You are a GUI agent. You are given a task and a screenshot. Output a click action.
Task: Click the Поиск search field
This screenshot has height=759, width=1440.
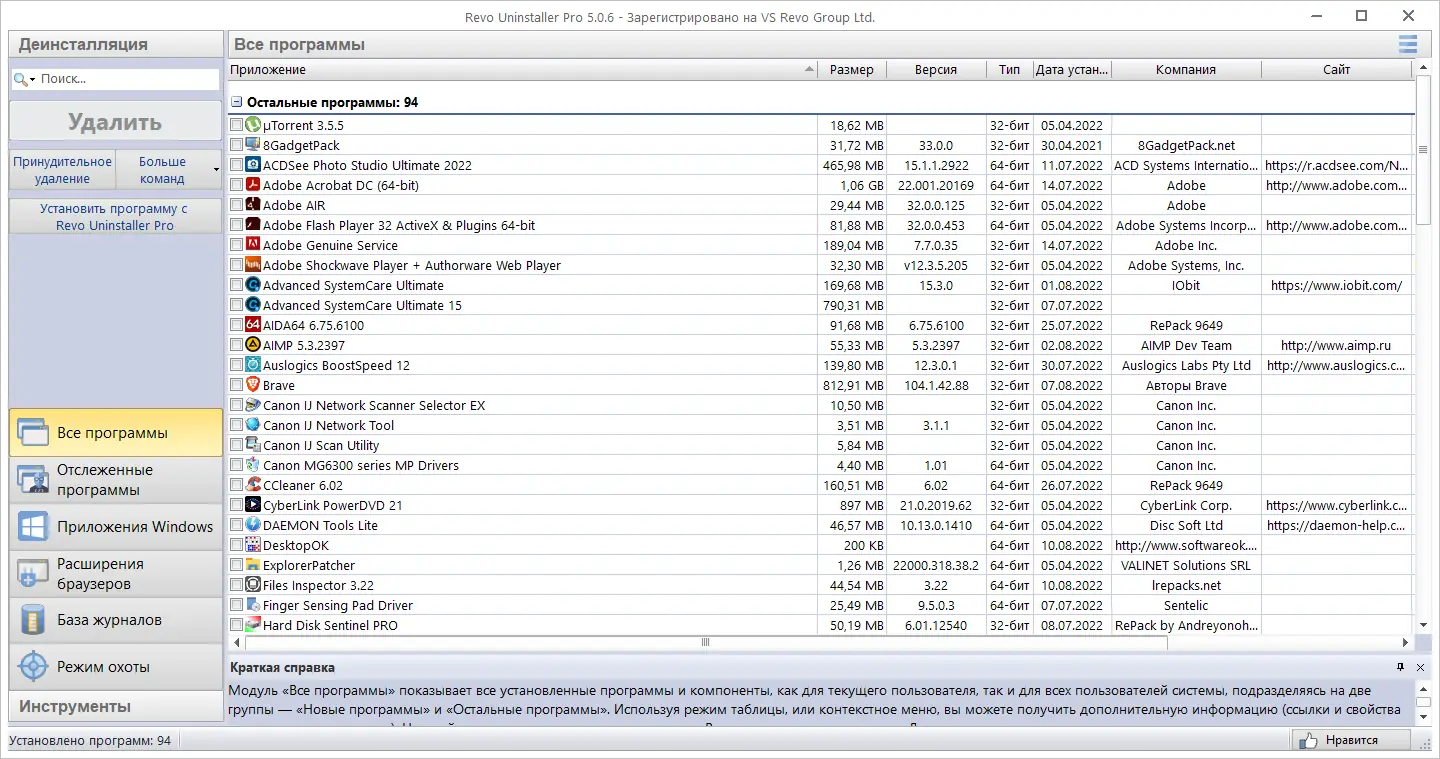point(128,79)
